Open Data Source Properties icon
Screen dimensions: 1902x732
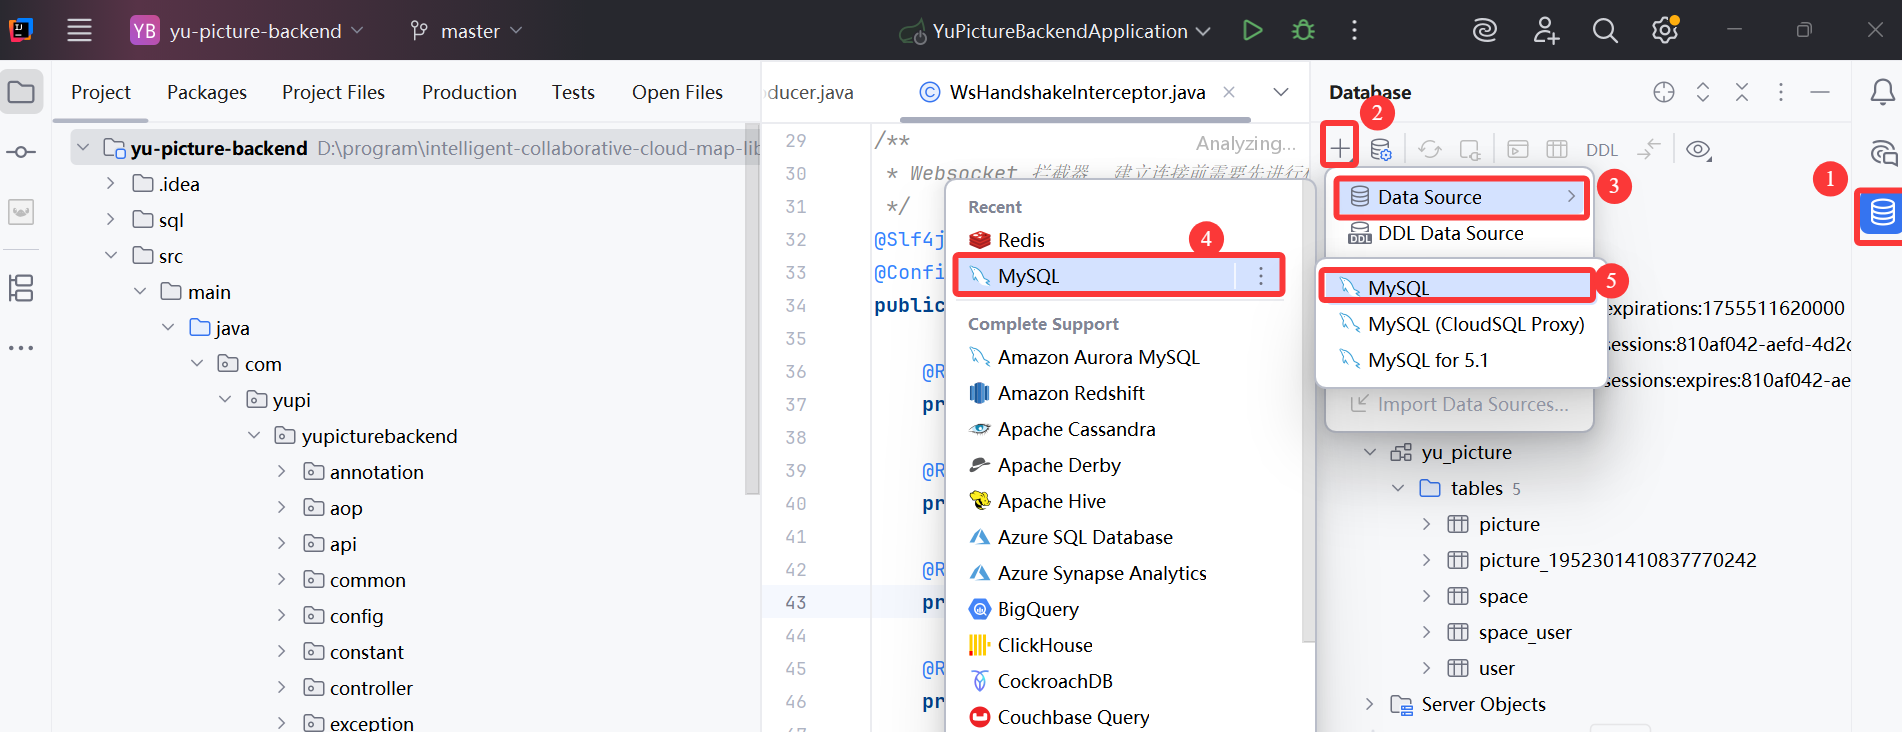pos(1381,150)
